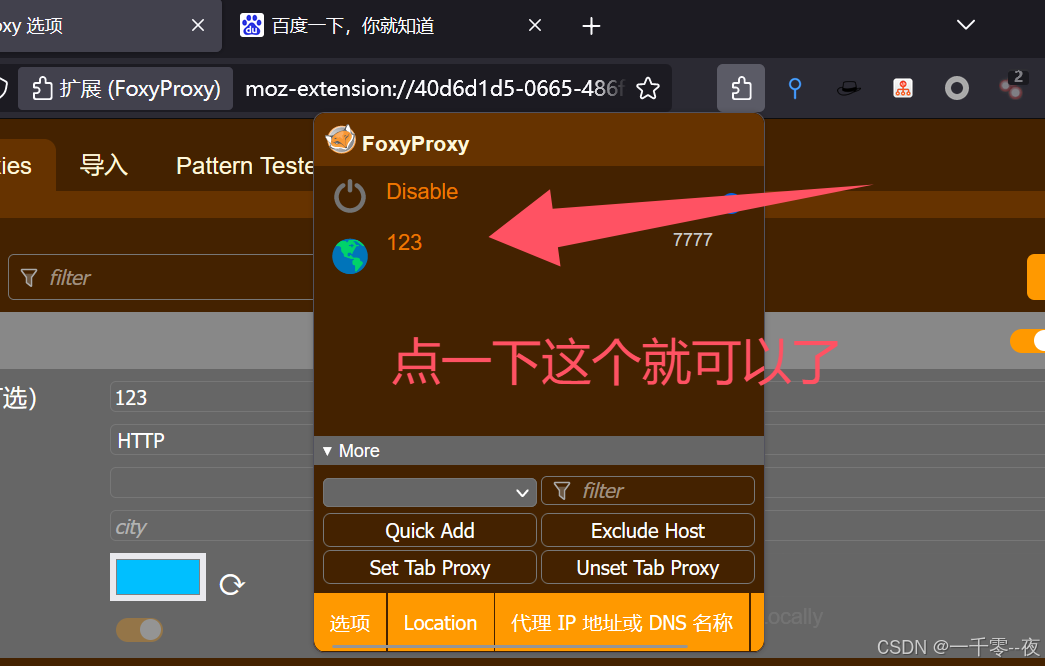This screenshot has width=1045, height=666.
Task: Open the HTTP proxy type dropdown
Action: click(212, 440)
